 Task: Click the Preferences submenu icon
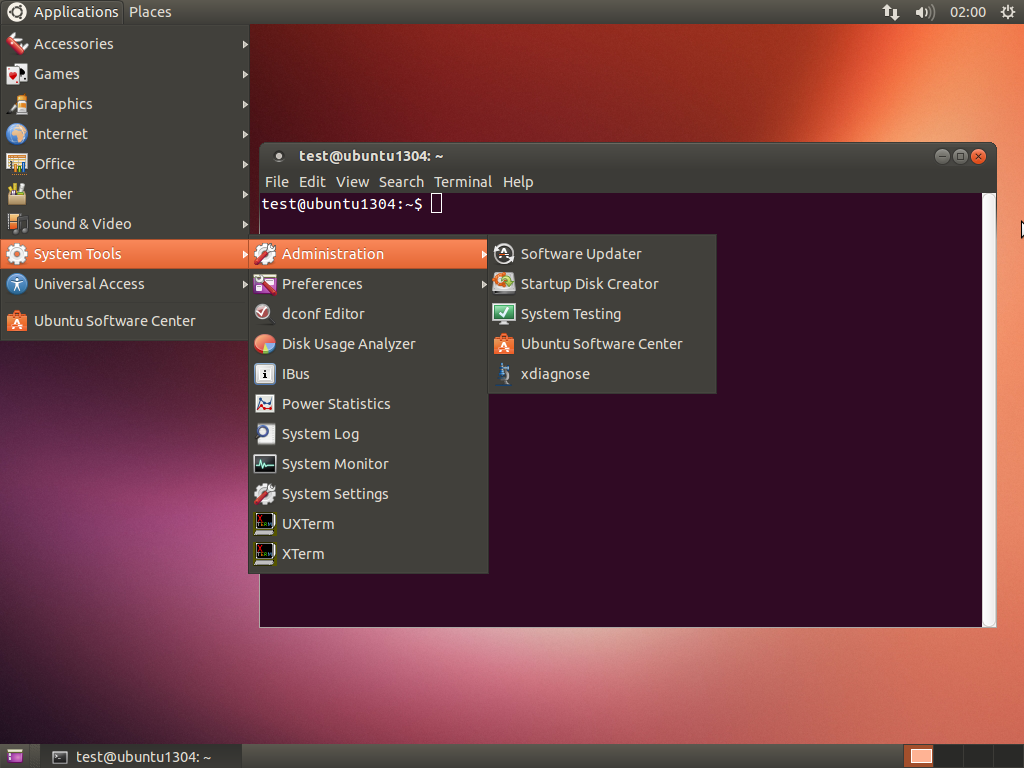264,284
